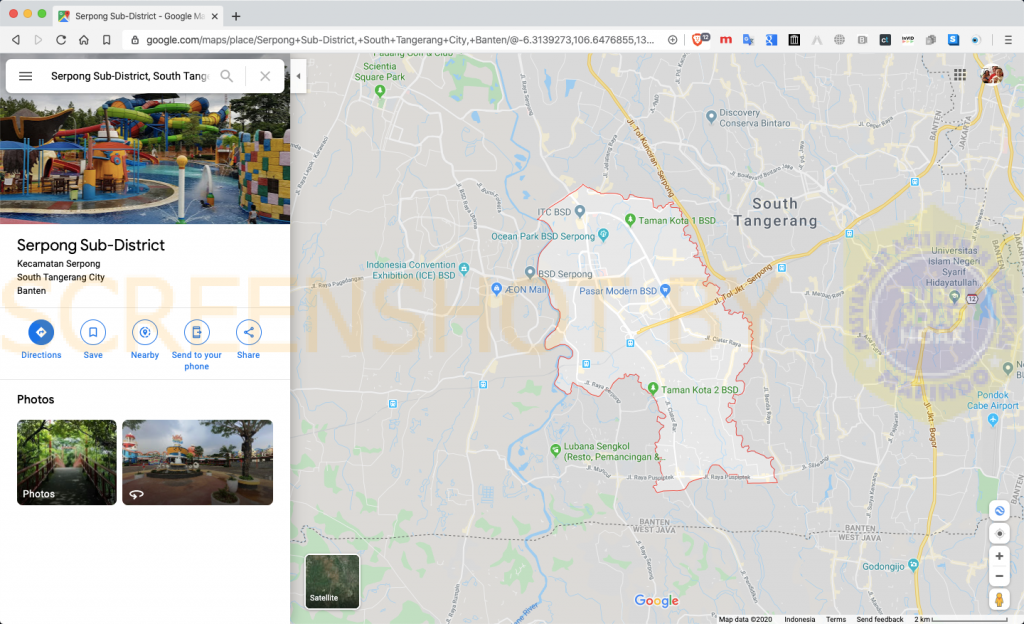Click the Send feedback link
This screenshot has width=1024, height=624.
(880, 619)
